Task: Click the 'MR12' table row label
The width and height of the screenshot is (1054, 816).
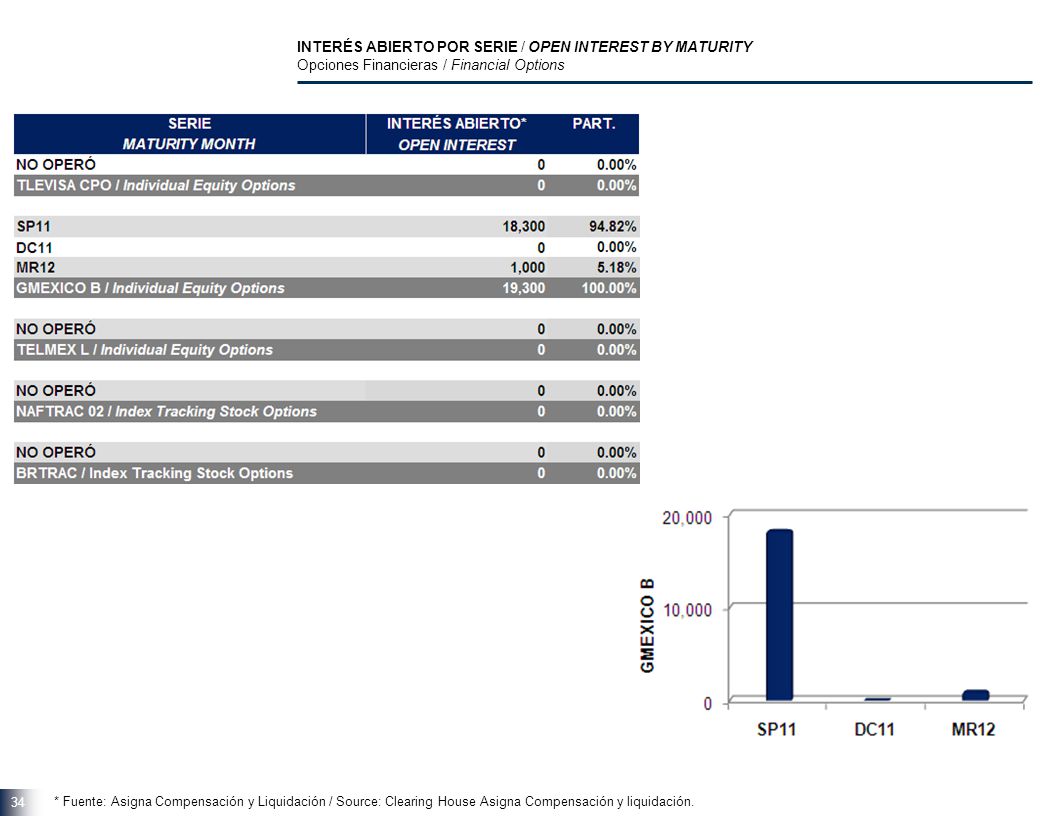Action: (x=36, y=268)
